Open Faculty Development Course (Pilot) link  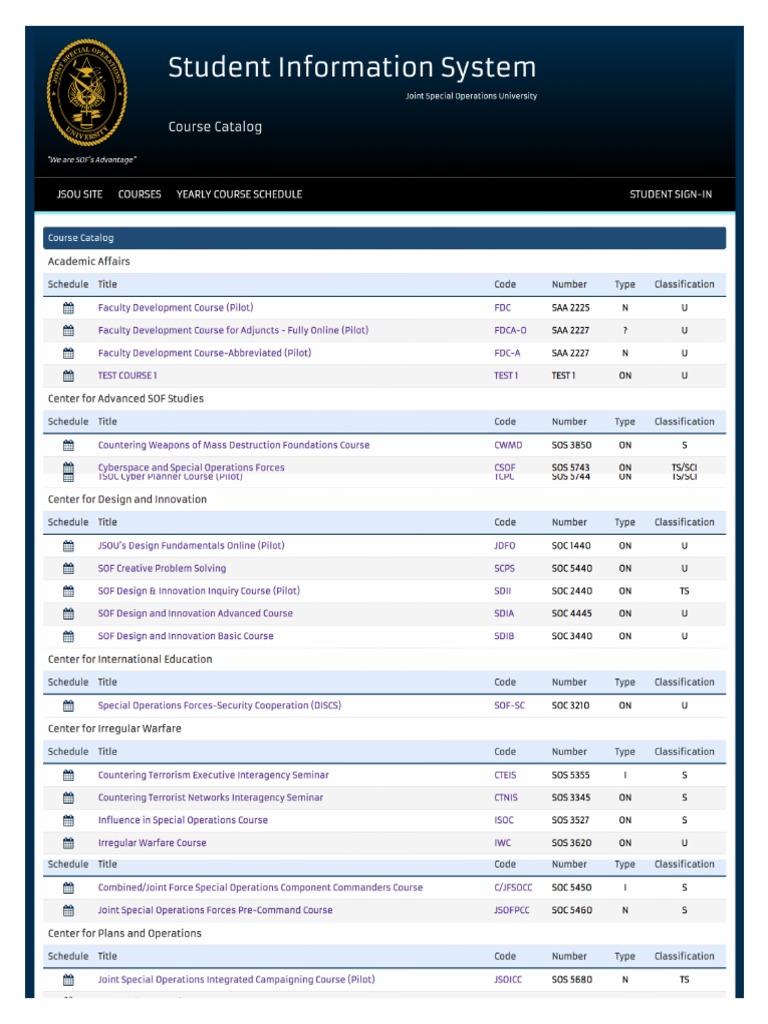(176, 308)
